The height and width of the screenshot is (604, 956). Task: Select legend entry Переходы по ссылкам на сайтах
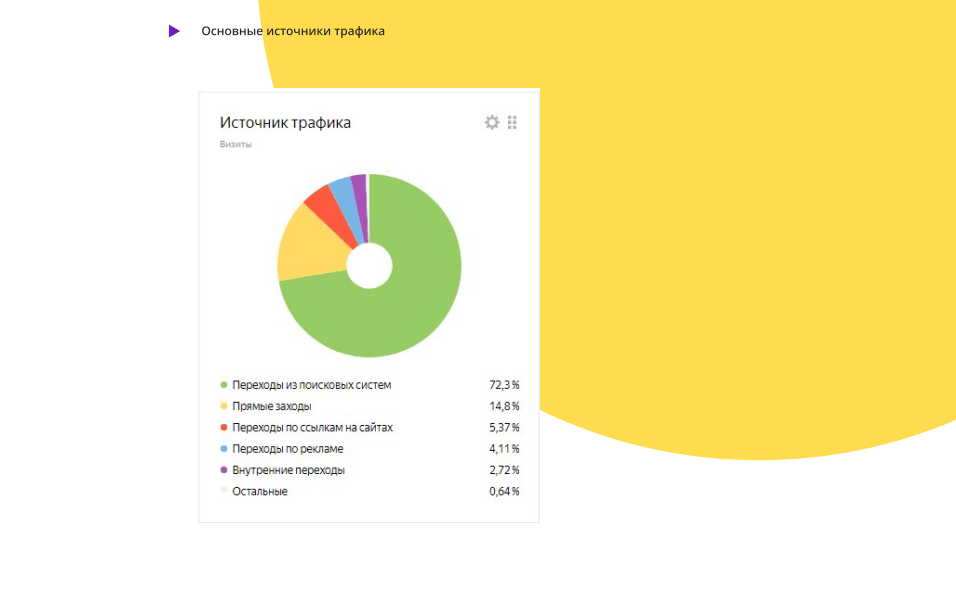point(313,428)
